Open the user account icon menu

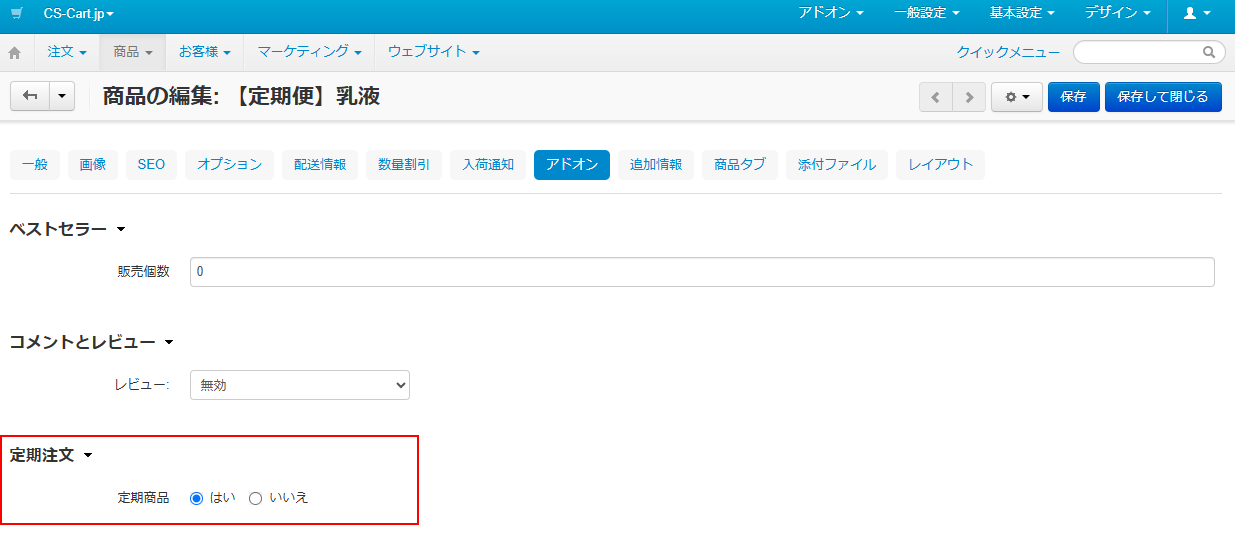[1196, 14]
